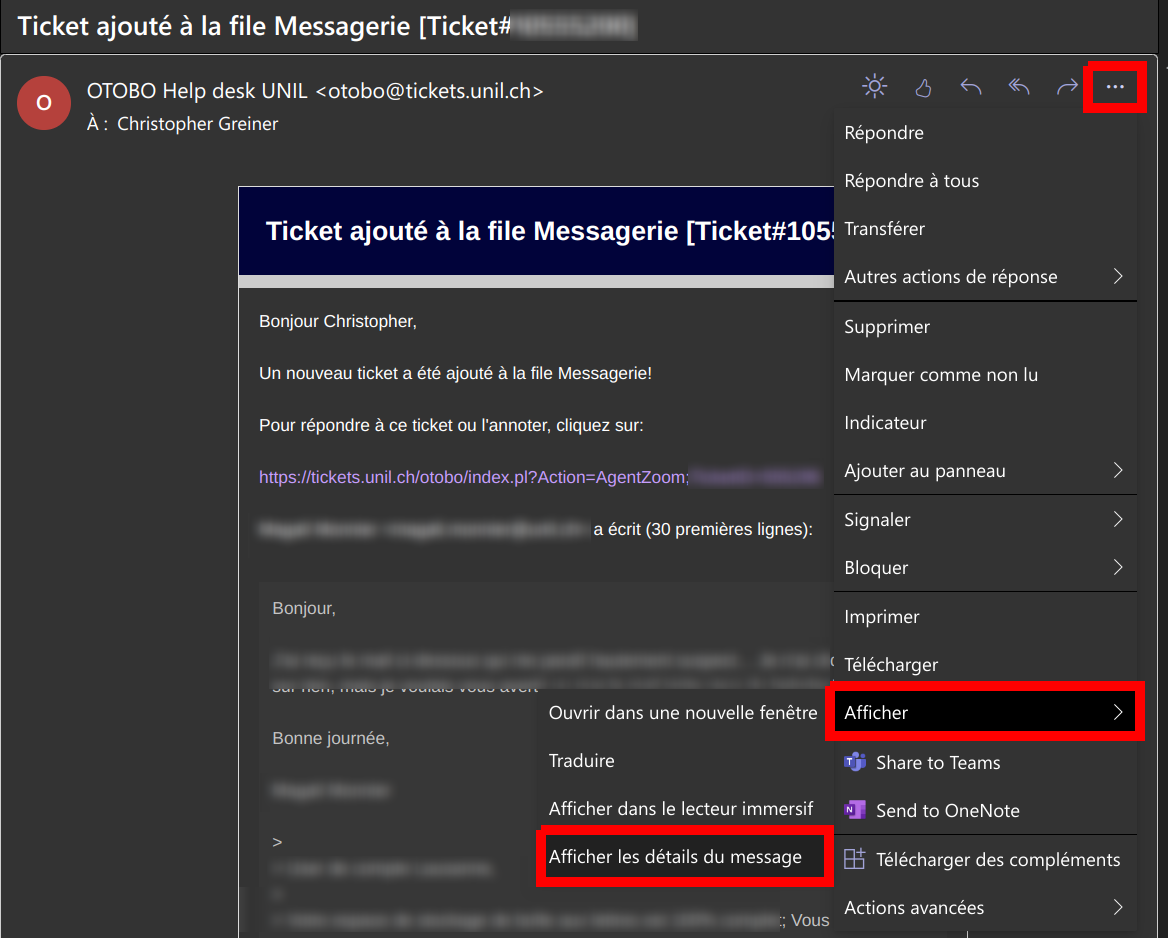The width and height of the screenshot is (1168, 938).
Task: Select Imprimer in the menu
Action: click(882, 617)
